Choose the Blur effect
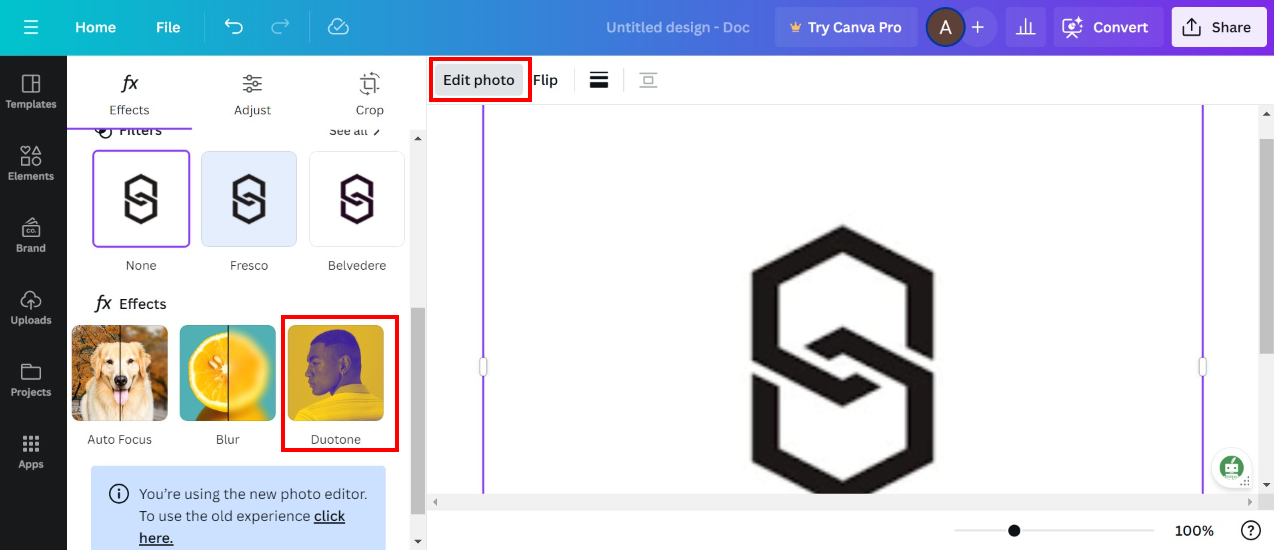Image resolution: width=1274 pixels, height=550 pixels. [228, 373]
